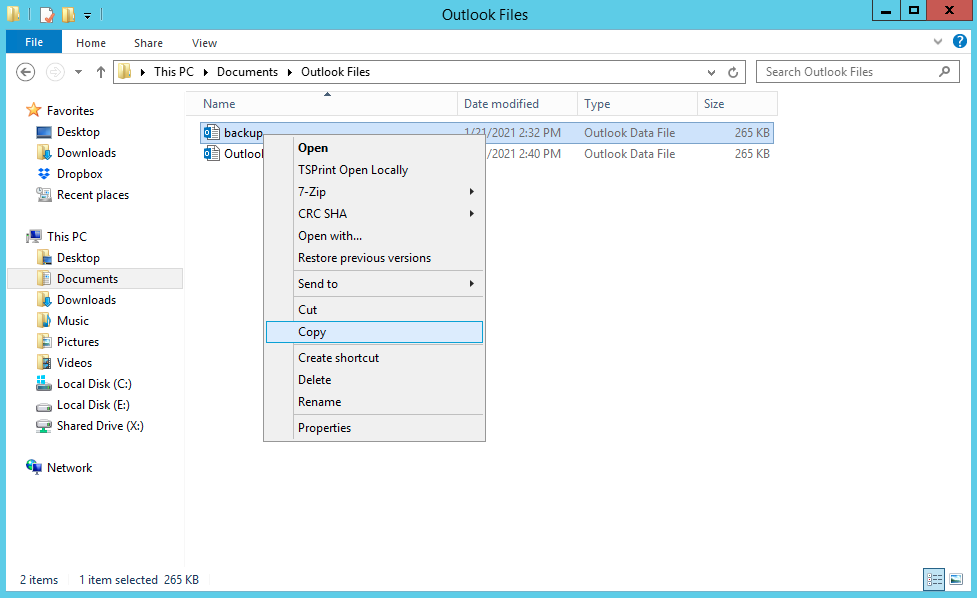Switch to the View ribbon tab
Image resolution: width=977 pixels, height=598 pixels.
point(204,43)
